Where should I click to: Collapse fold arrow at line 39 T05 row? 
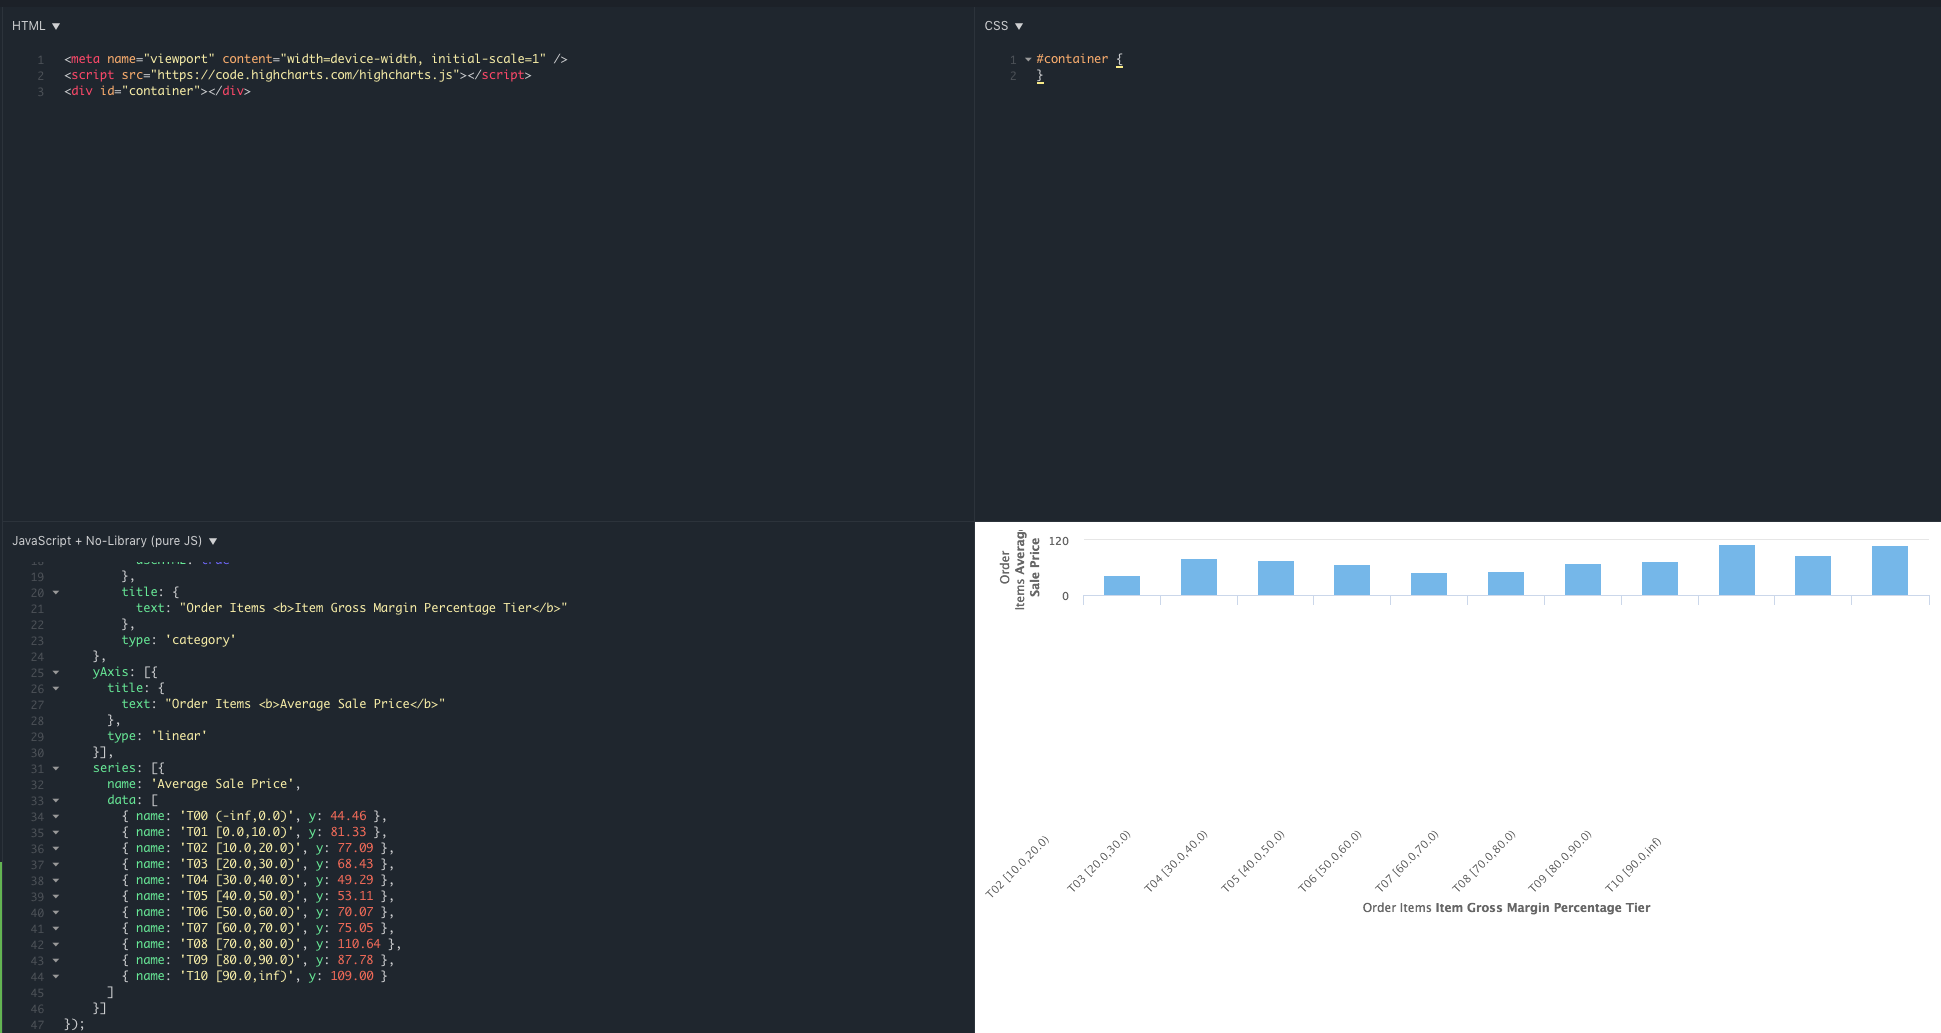point(56,897)
